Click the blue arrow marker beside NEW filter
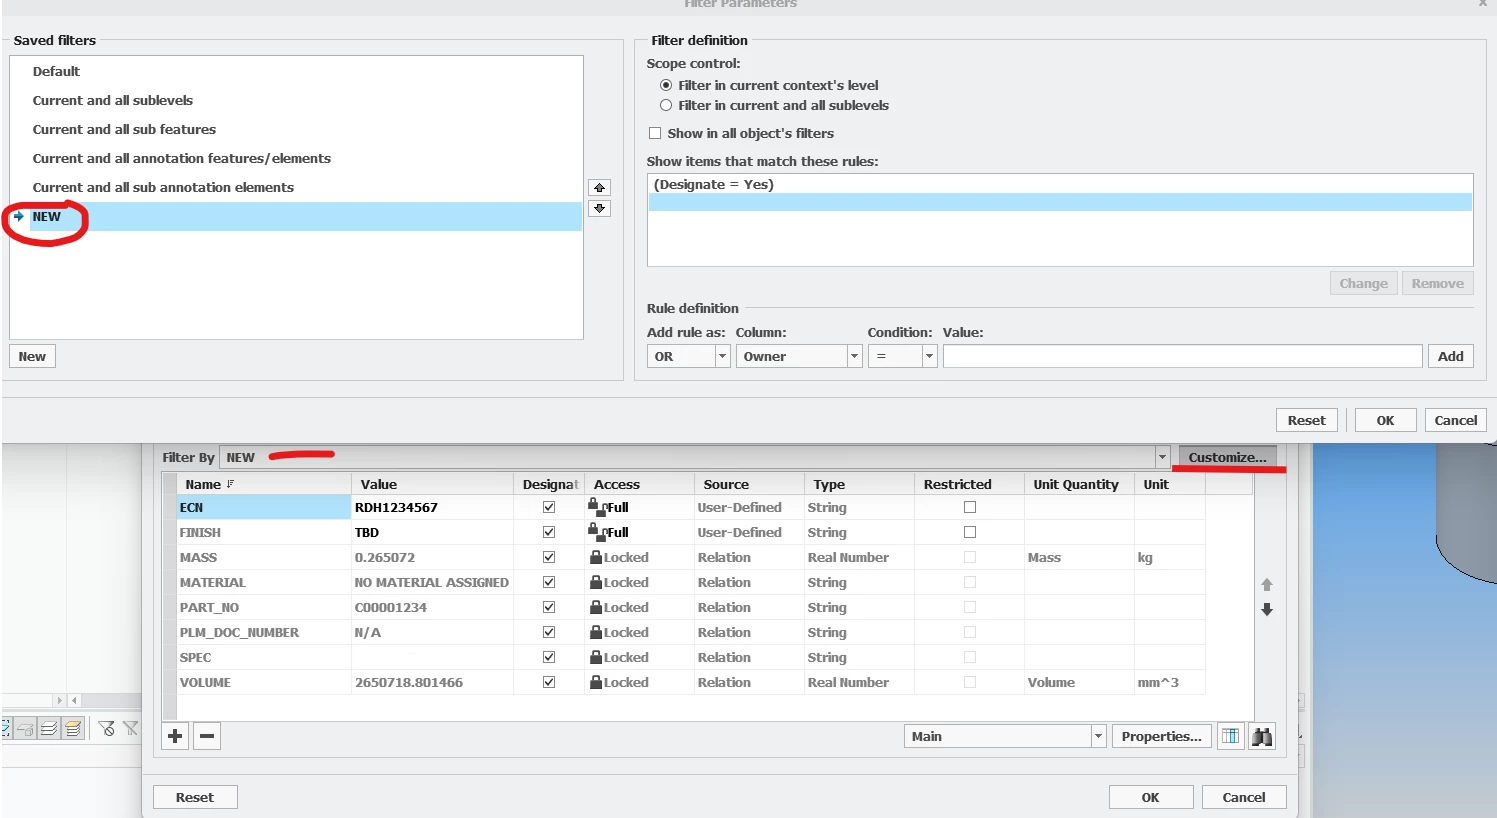The image size is (1497, 818). click(19, 216)
